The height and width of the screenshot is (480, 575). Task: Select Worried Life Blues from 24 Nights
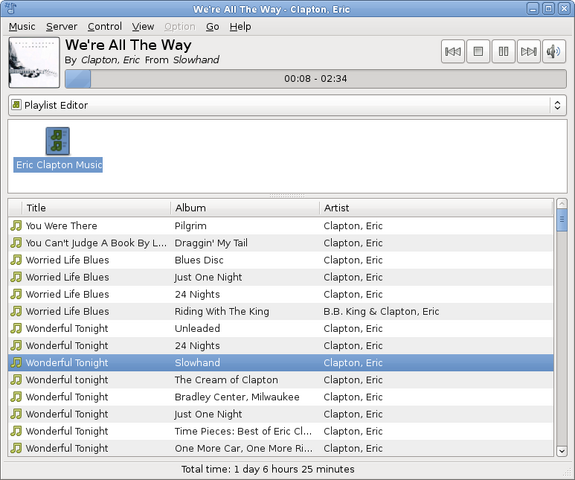pyautogui.click(x=281, y=294)
